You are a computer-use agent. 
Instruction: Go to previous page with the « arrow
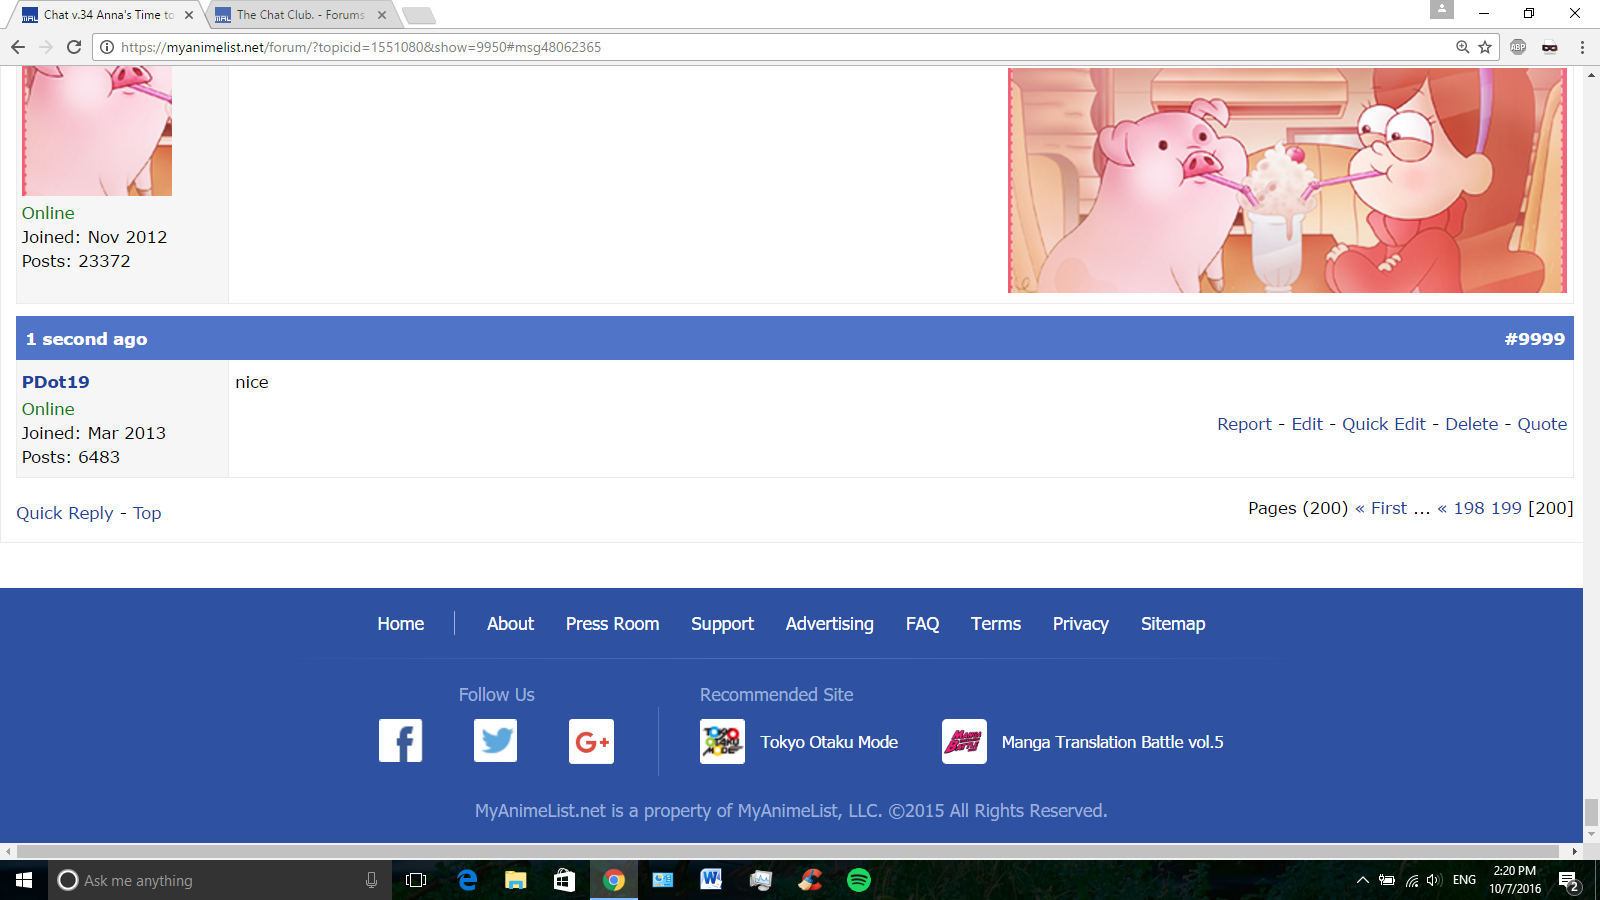pos(1442,508)
